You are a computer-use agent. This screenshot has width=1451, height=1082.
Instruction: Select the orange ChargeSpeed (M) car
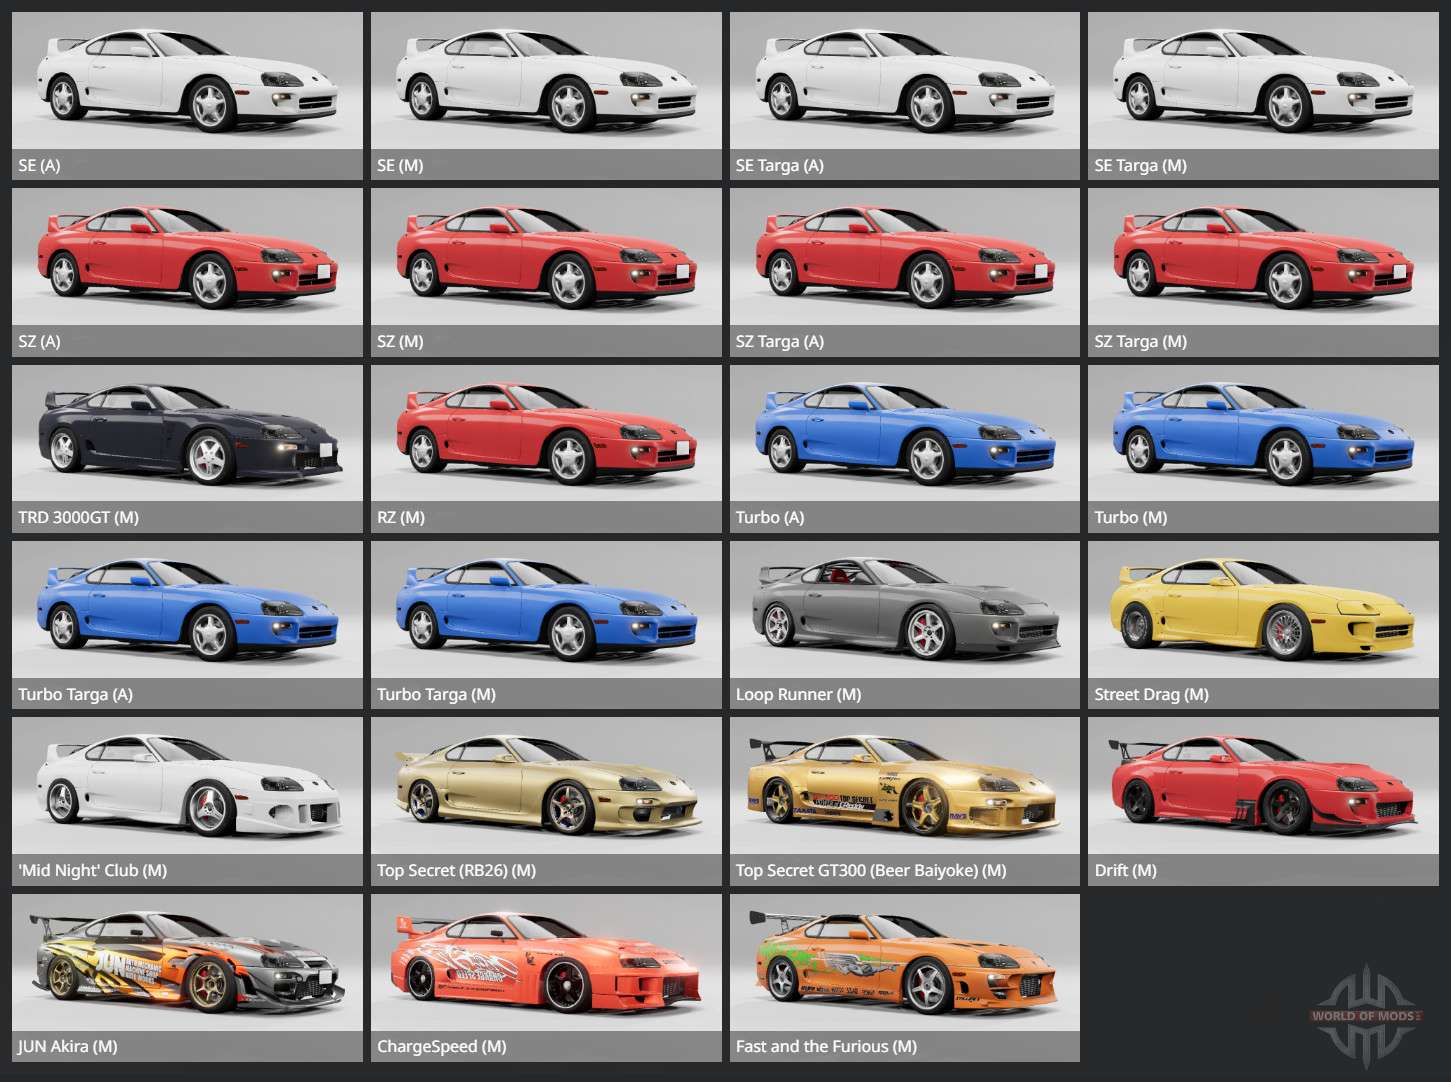546,976
